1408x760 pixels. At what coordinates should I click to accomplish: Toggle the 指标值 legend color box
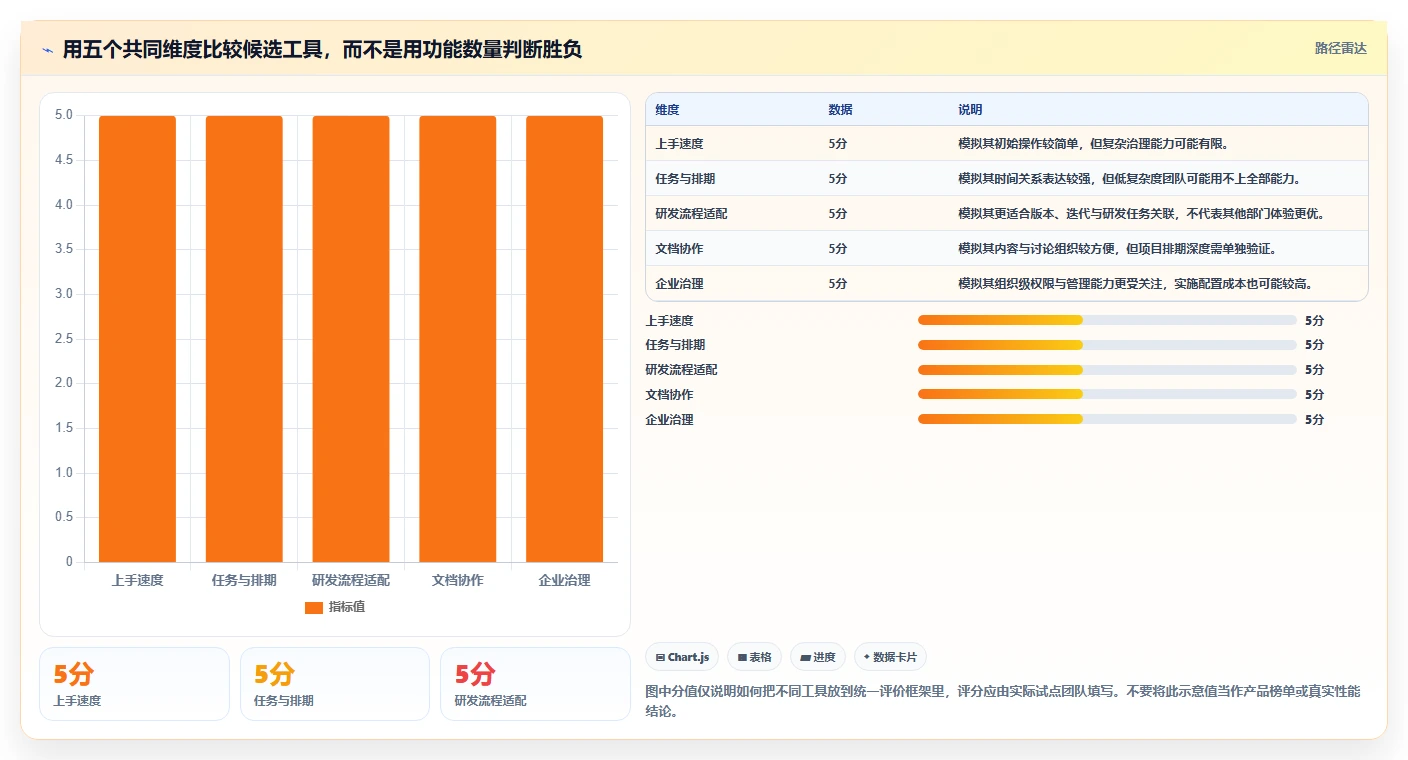(314, 607)
